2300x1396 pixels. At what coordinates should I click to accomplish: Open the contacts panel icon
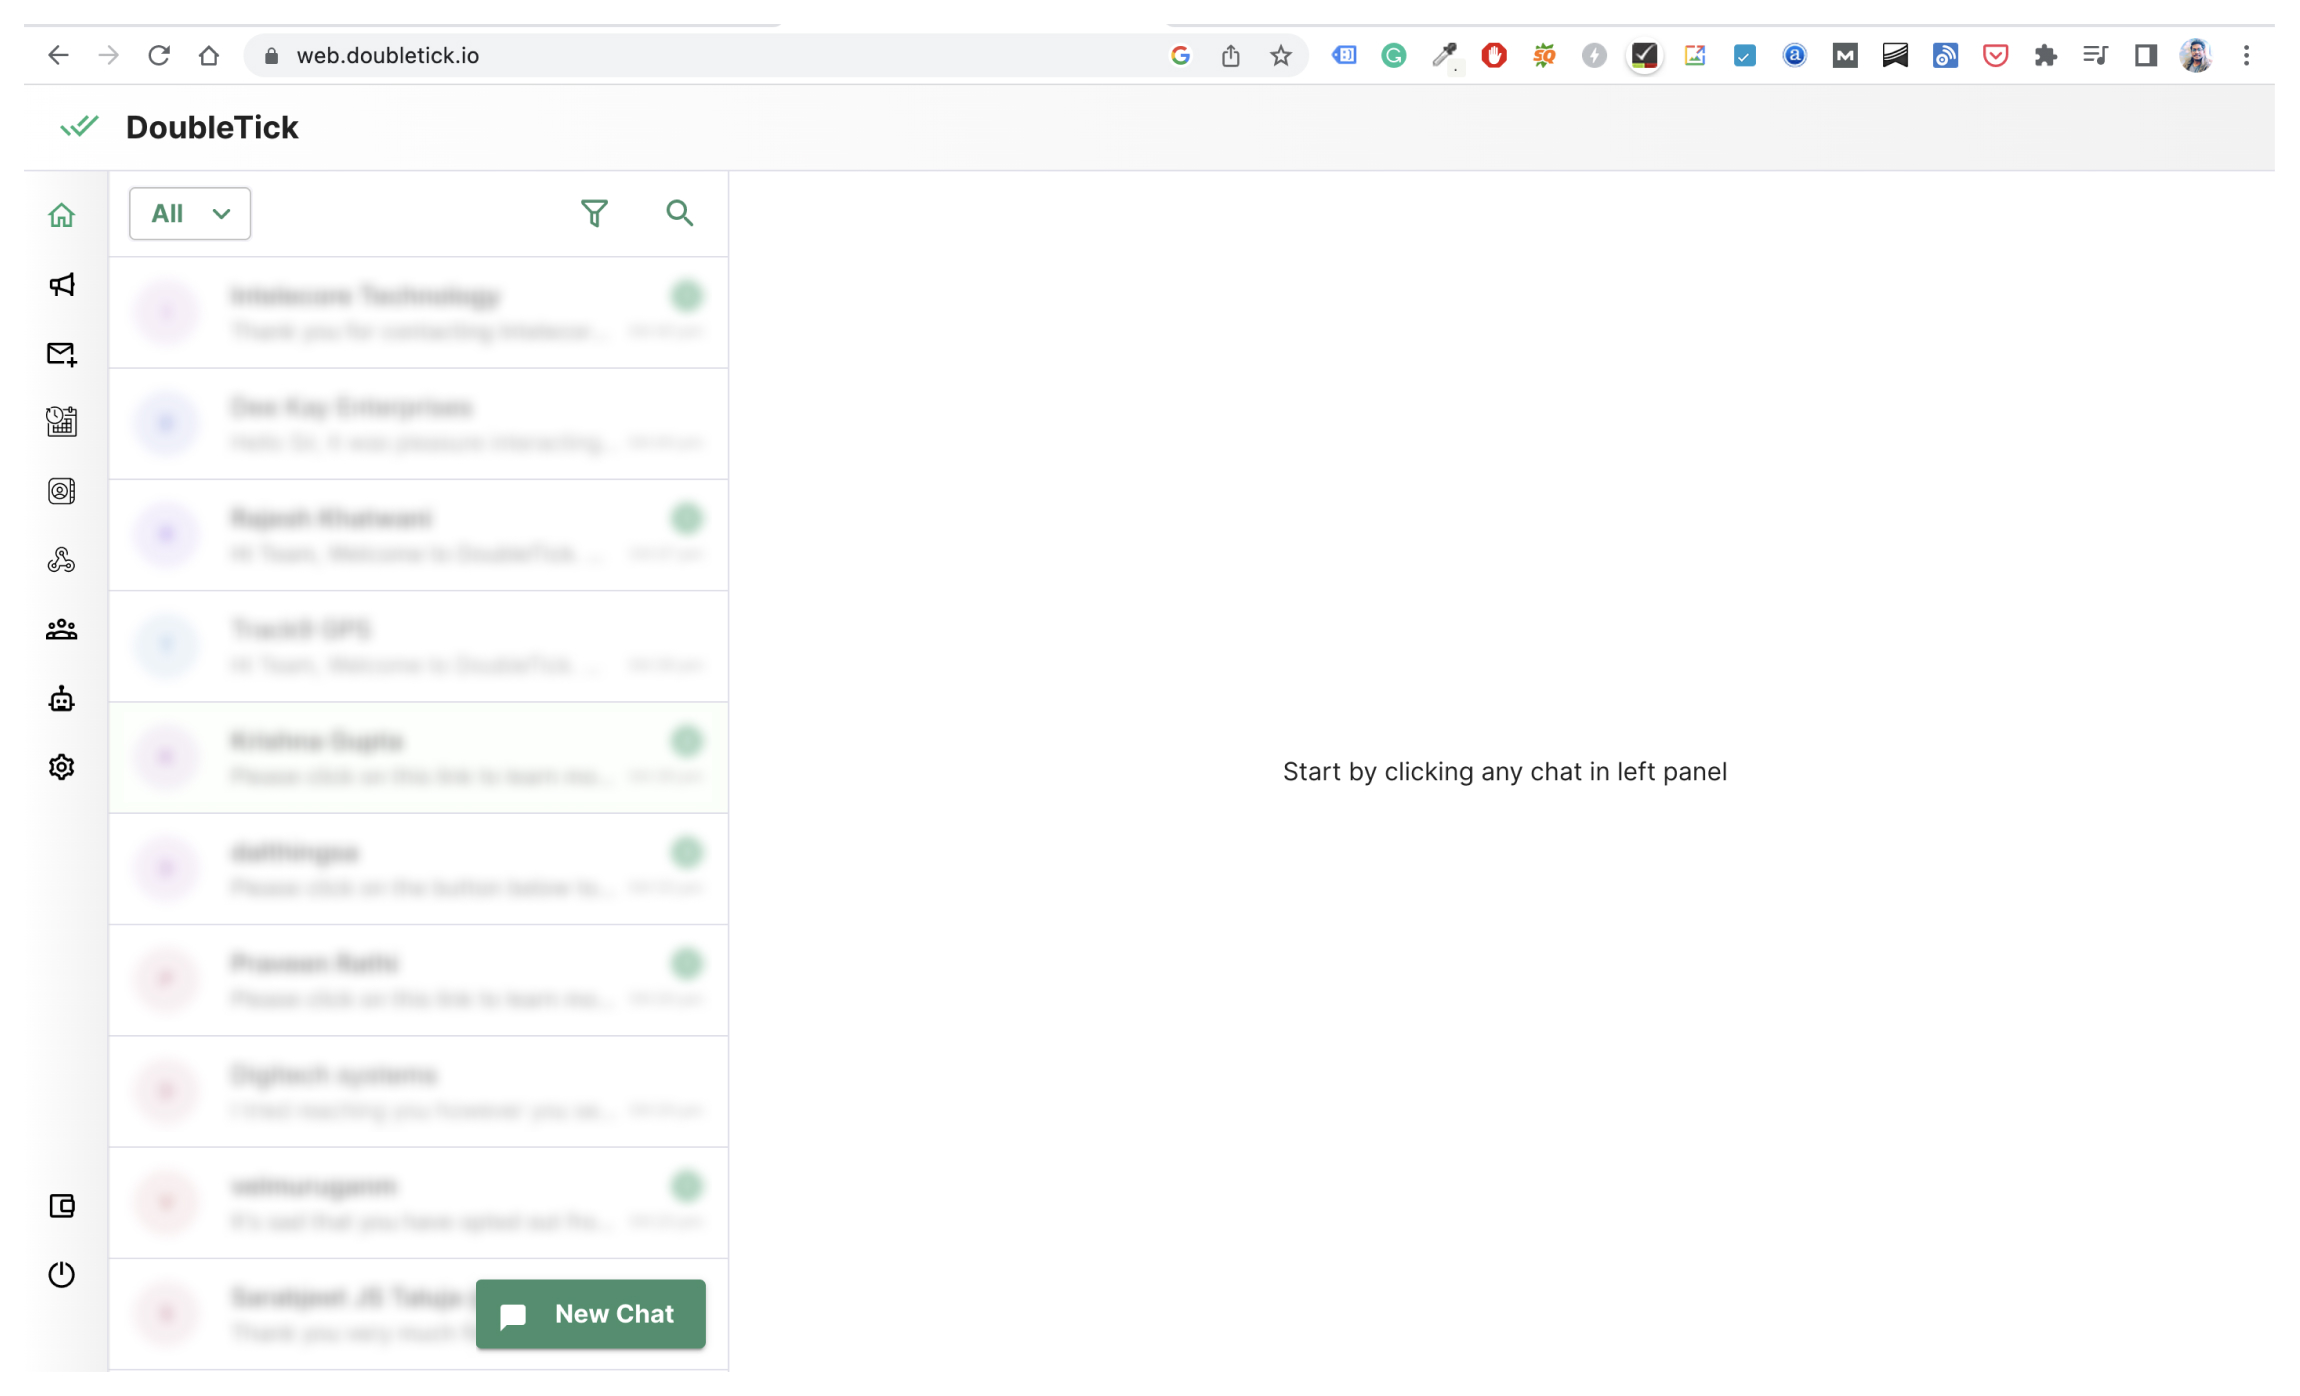pos(61,491)
